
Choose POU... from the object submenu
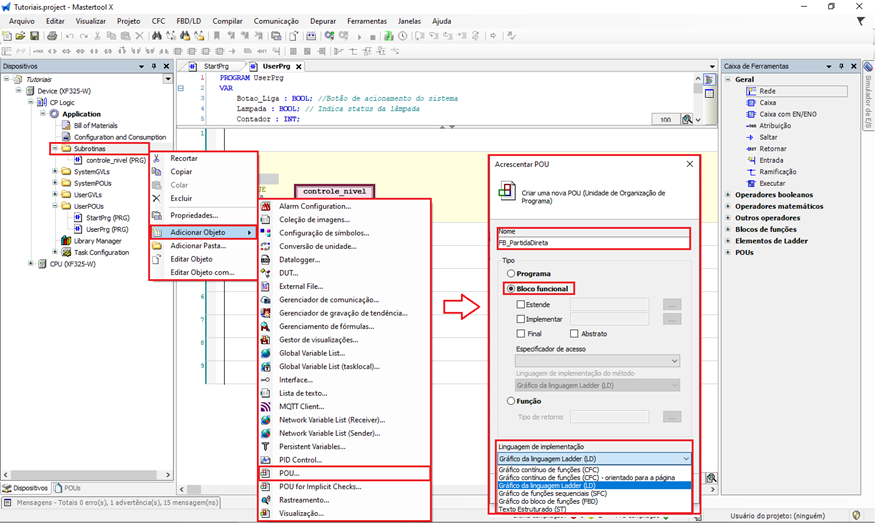click(x=289, y=472)
